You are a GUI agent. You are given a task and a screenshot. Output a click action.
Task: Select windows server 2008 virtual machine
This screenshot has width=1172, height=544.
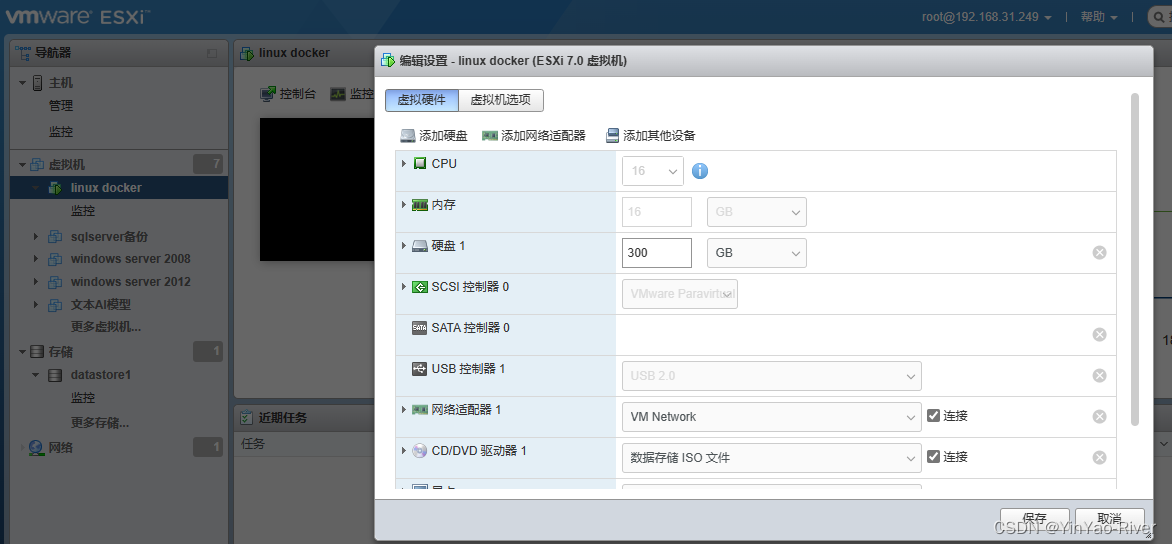(131, 259)
